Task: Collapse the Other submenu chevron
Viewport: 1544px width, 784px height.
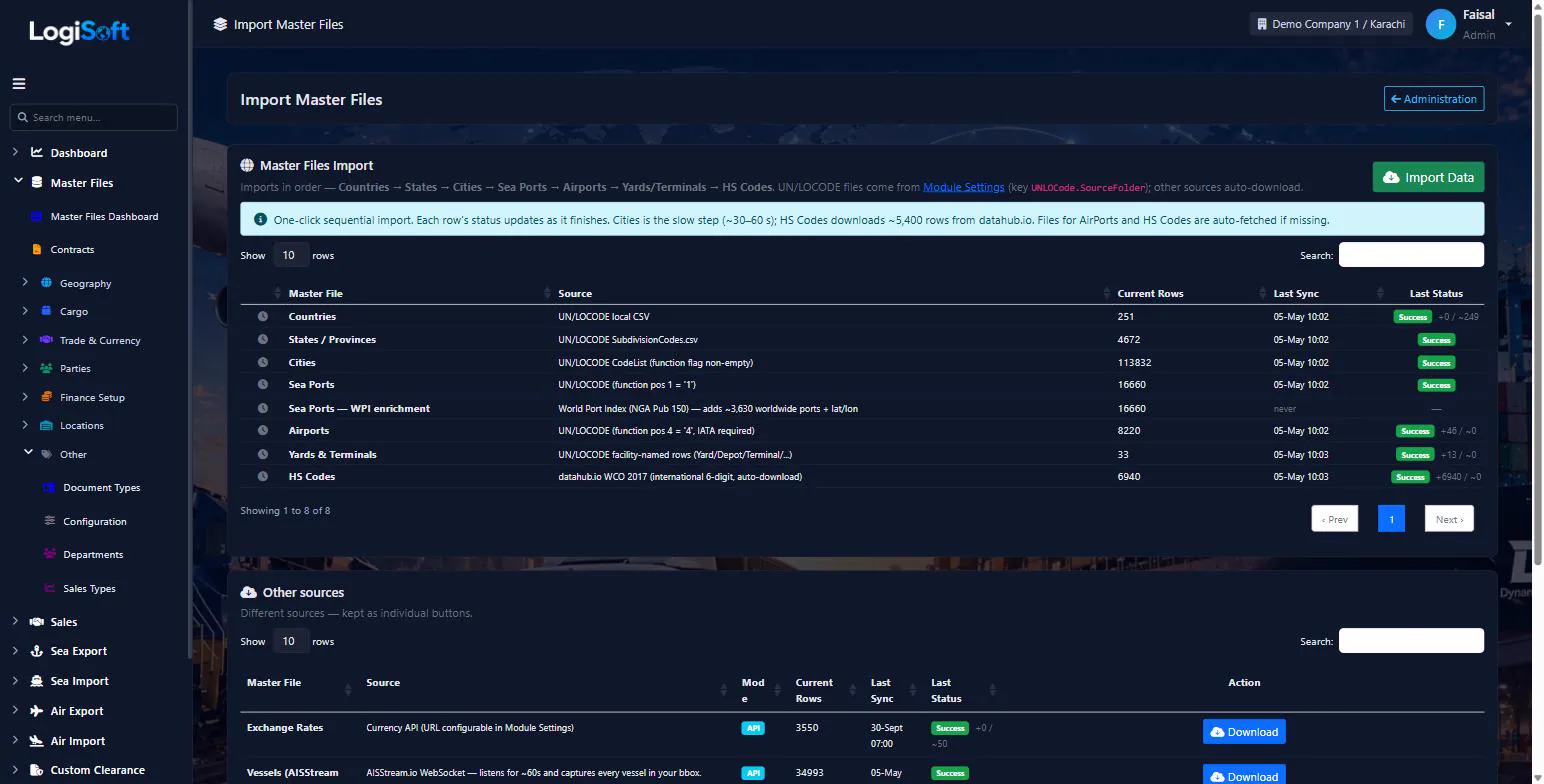Action: (28, 453)
